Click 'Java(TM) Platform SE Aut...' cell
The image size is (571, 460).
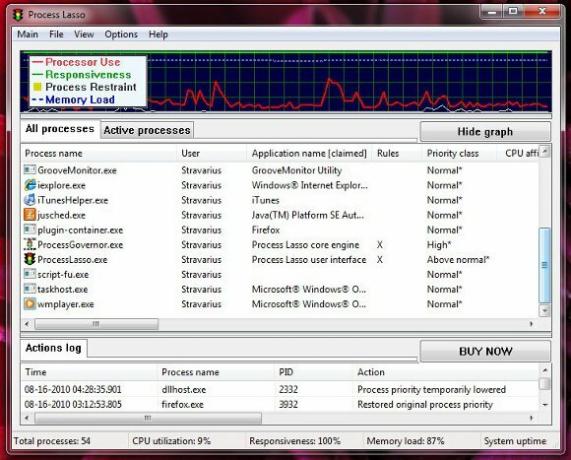tap(307, 215)
